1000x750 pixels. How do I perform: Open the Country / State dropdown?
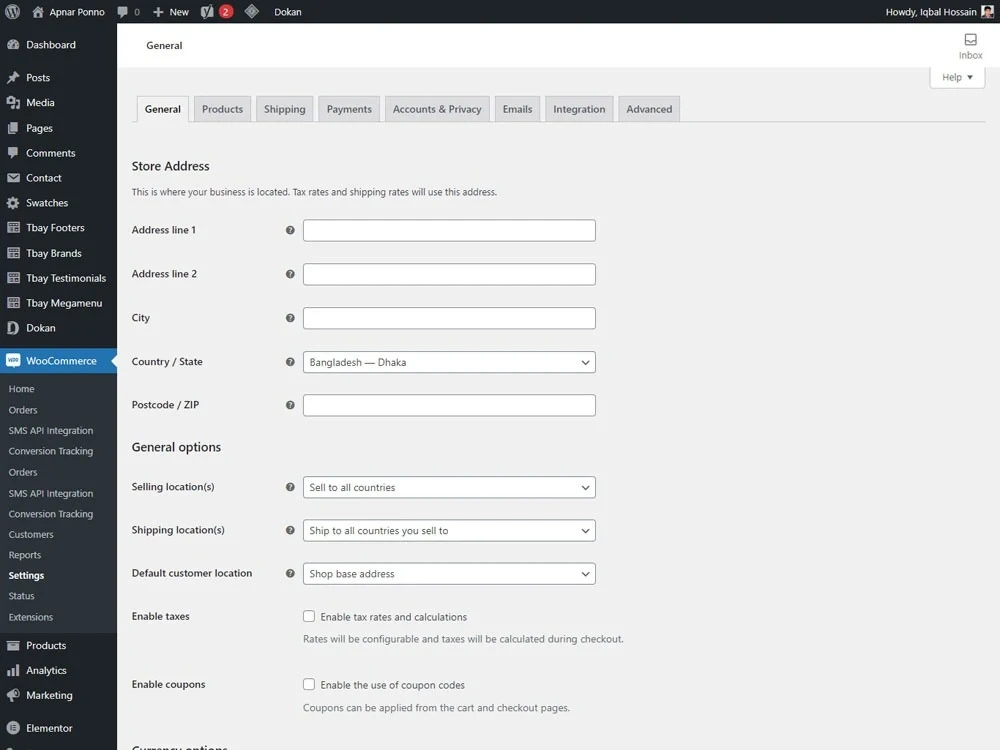[448, 362]
